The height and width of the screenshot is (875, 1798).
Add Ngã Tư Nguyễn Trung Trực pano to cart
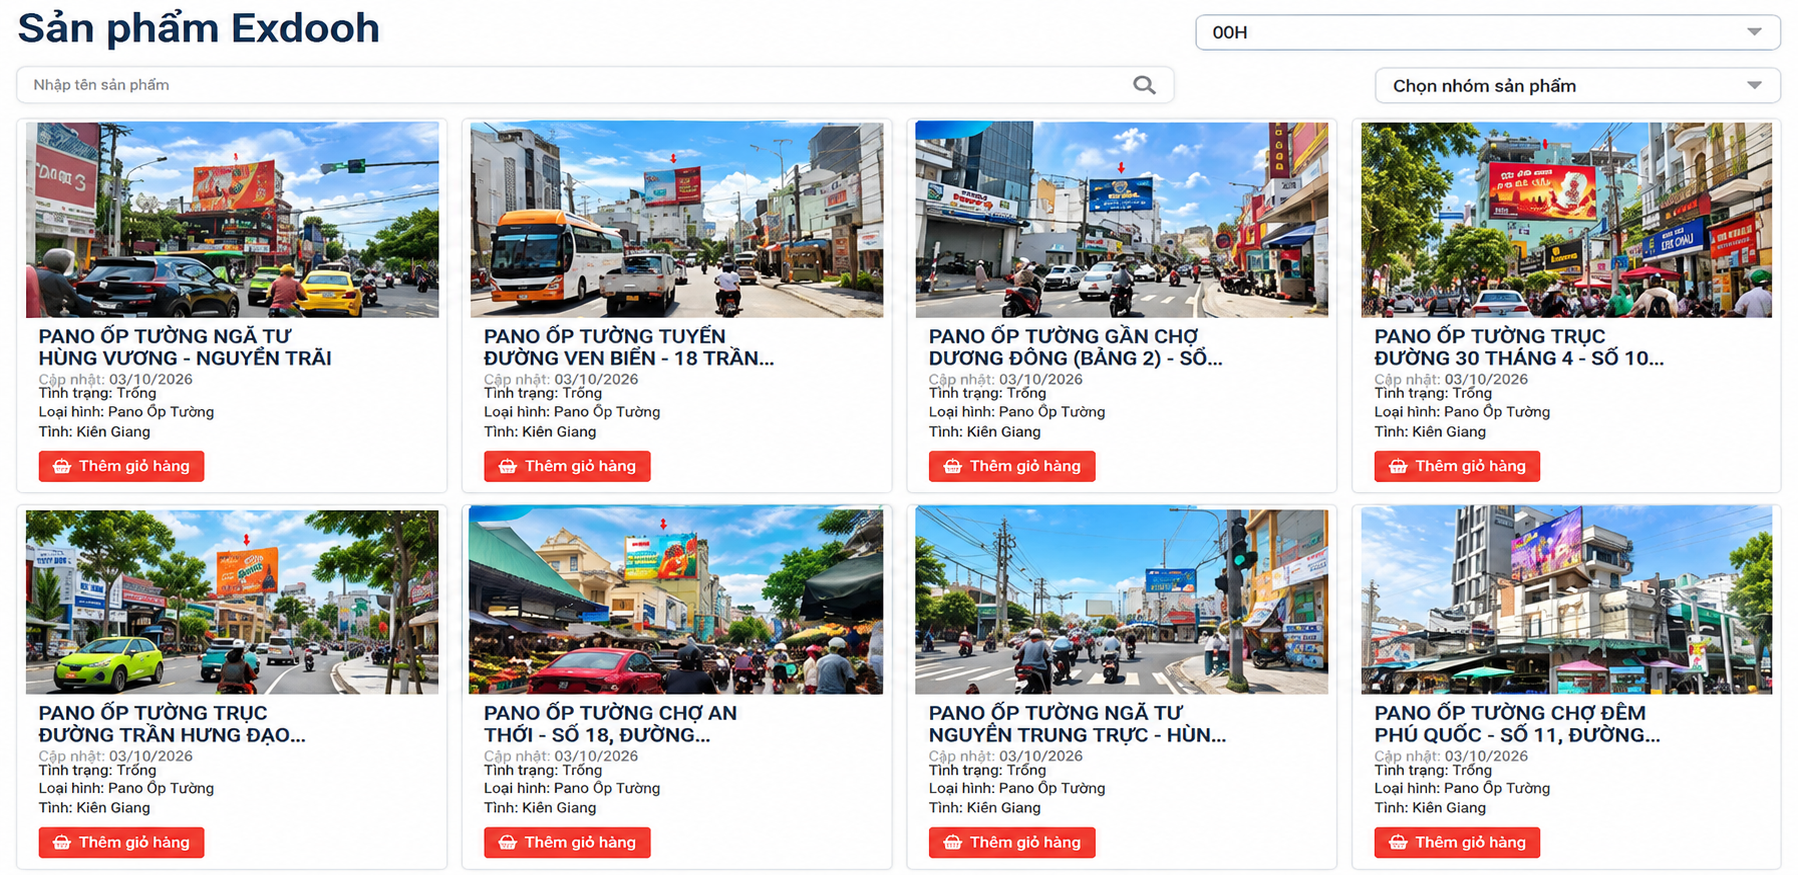[x=1012, y=842]
